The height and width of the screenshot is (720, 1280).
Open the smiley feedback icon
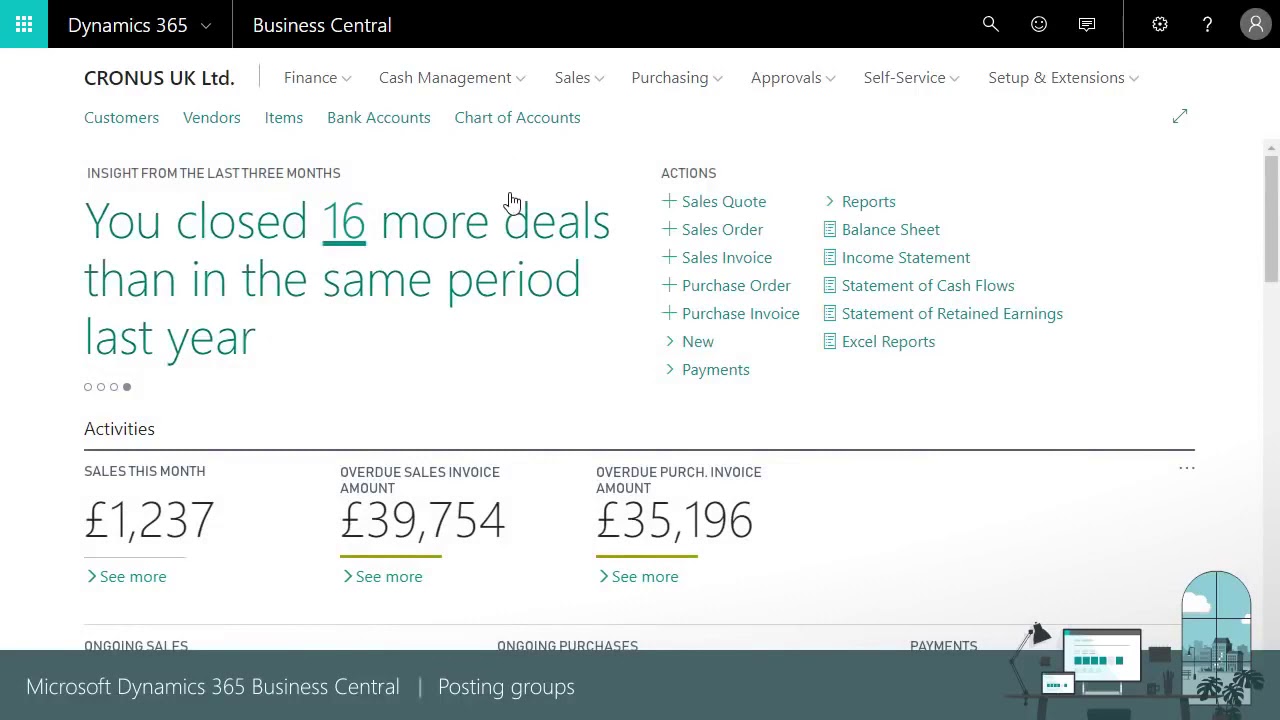1039,24
